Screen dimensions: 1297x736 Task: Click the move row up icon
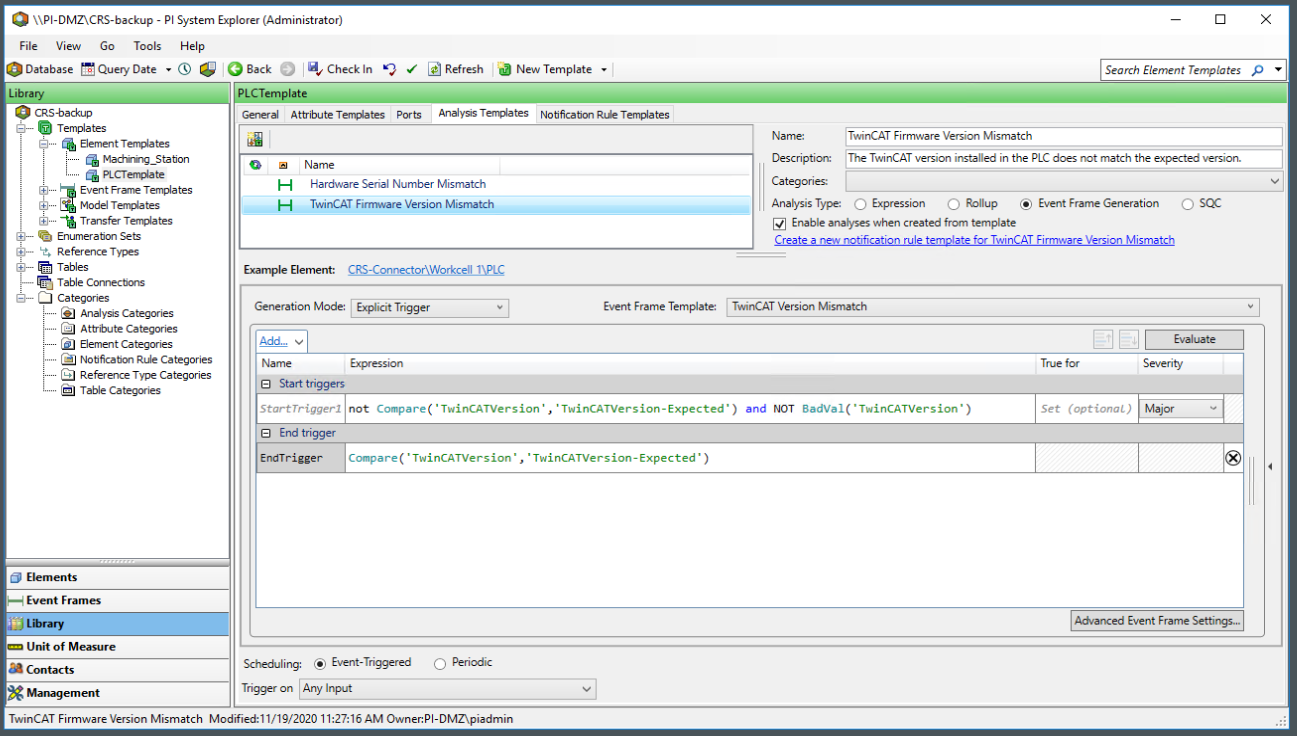pos(1103,340)
